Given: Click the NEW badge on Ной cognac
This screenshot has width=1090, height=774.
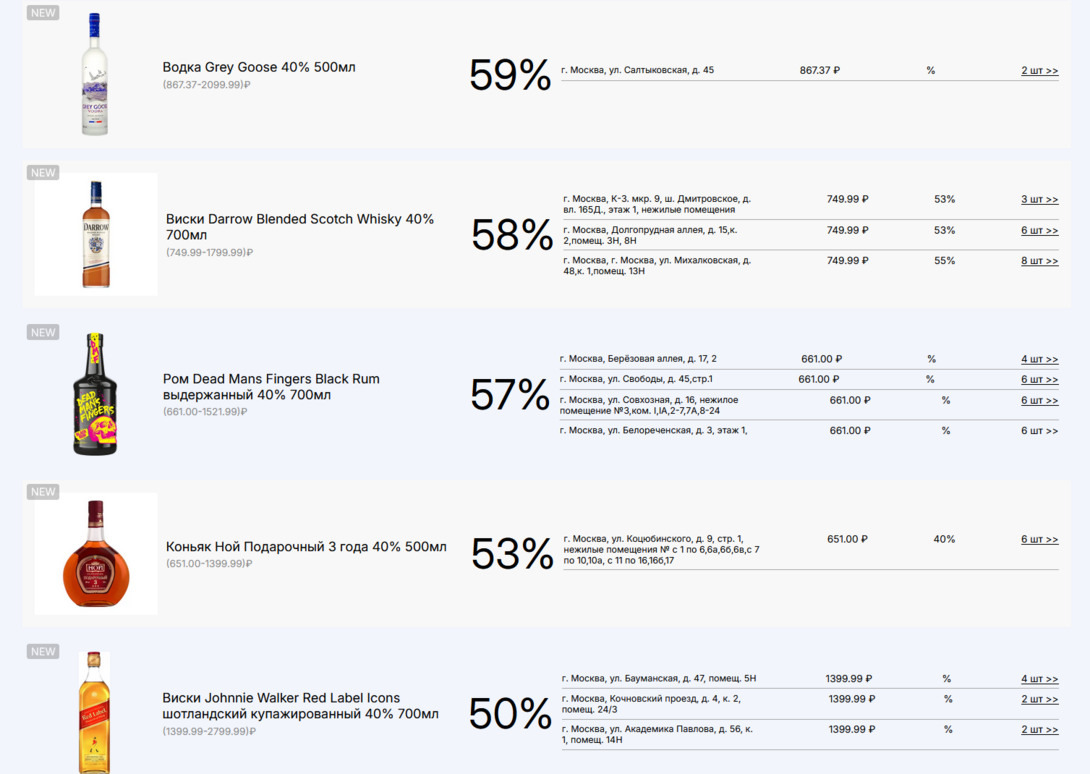Looking at the screenshot, I should [43, 492].
